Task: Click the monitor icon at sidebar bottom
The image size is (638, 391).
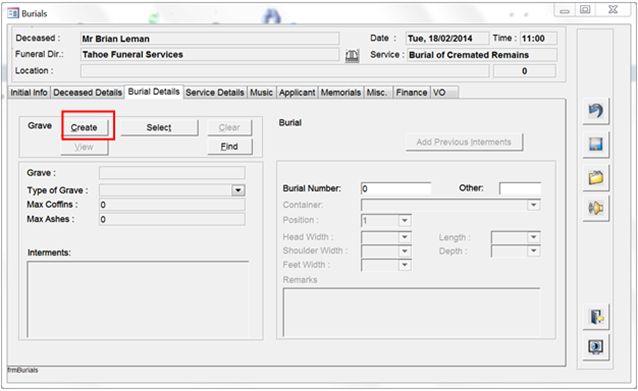Action: pyautogui.click(x=596, y=347)
